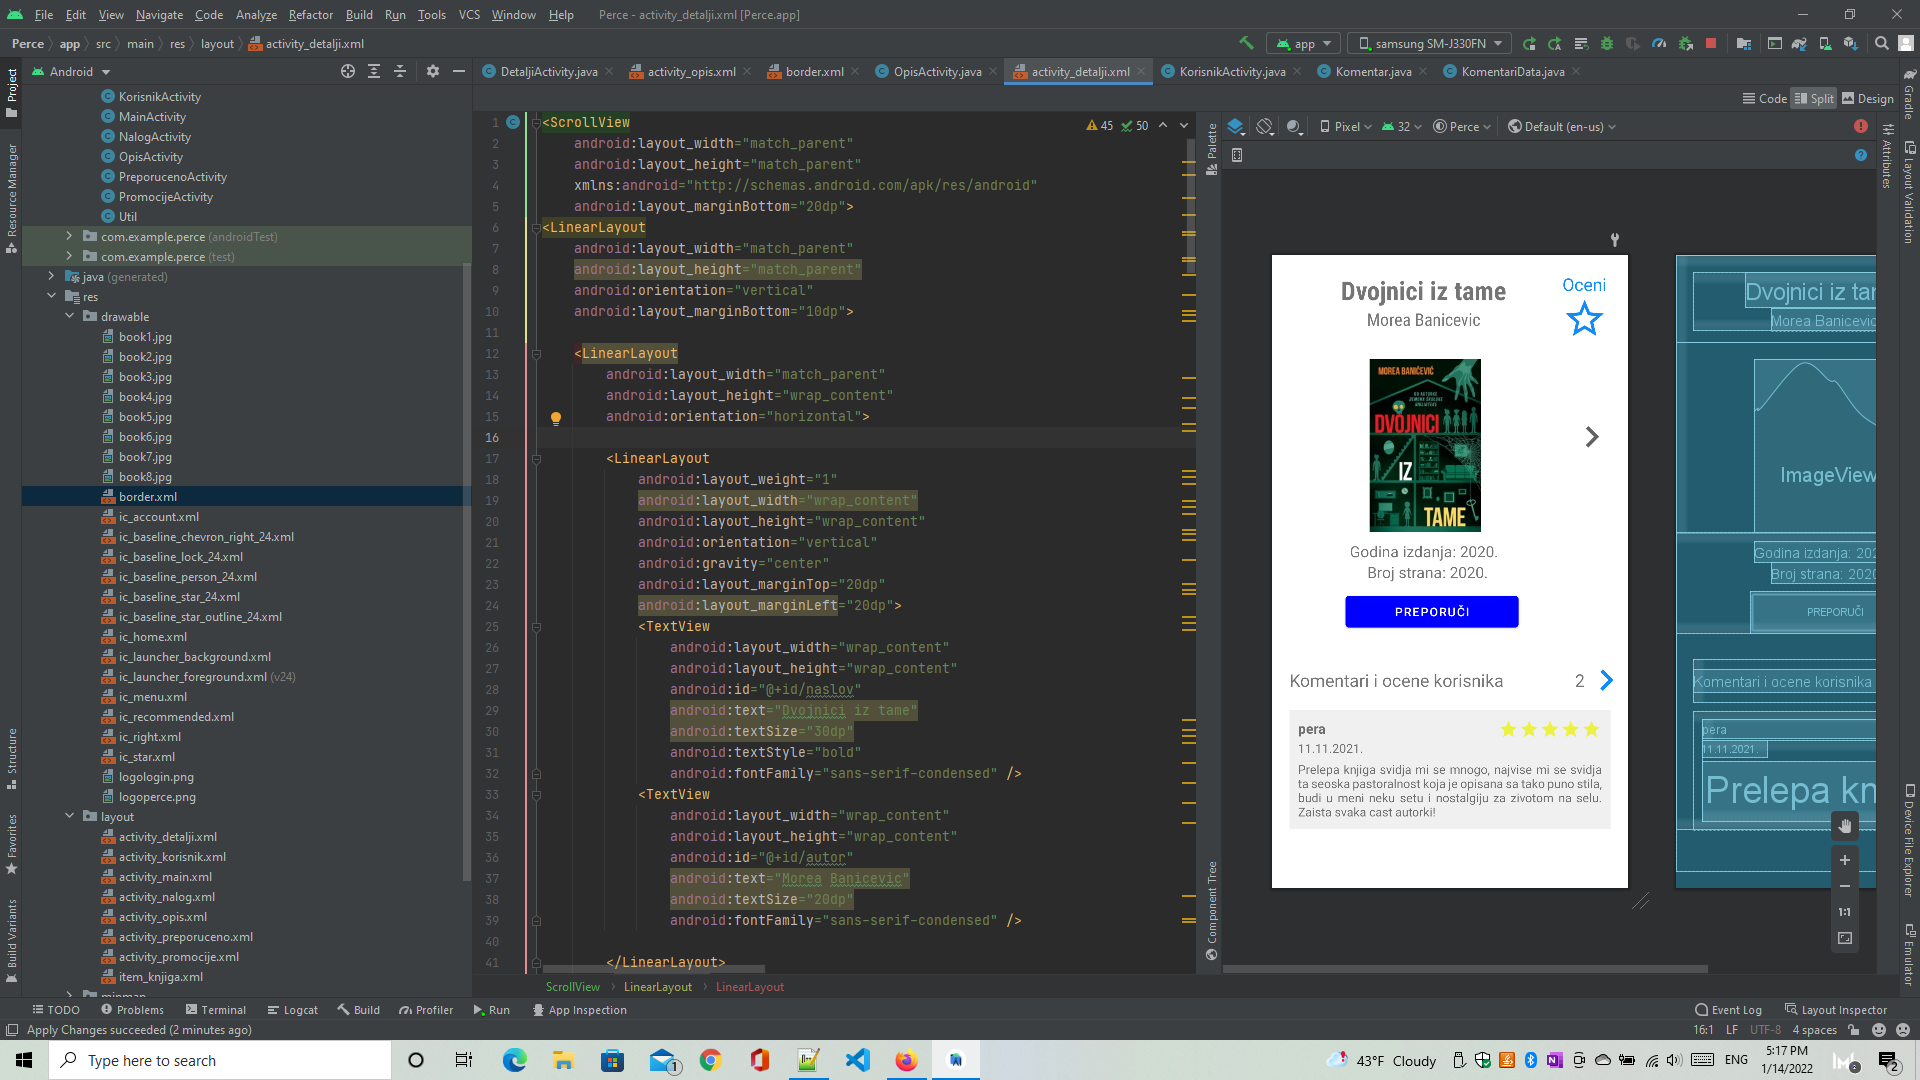Image resolution: width=1920 pixels, height=1080 pixels.
Task: Open the API level 32 dropdown
Action: 1402,126
